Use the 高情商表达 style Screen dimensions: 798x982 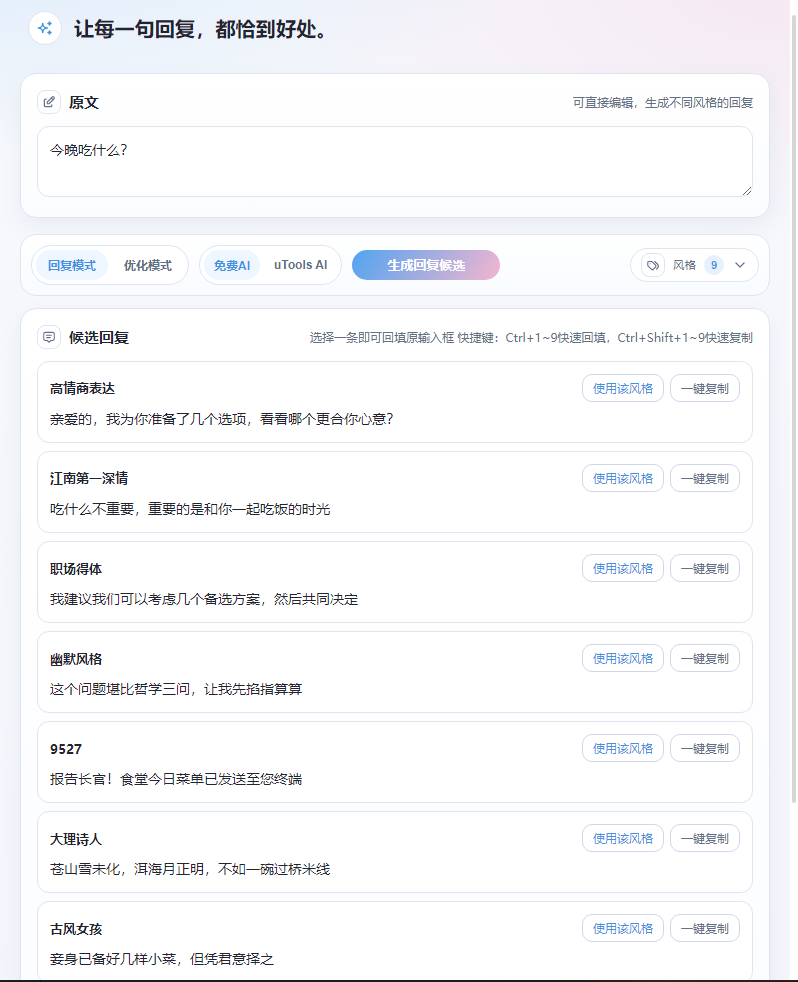coord(622,388)
